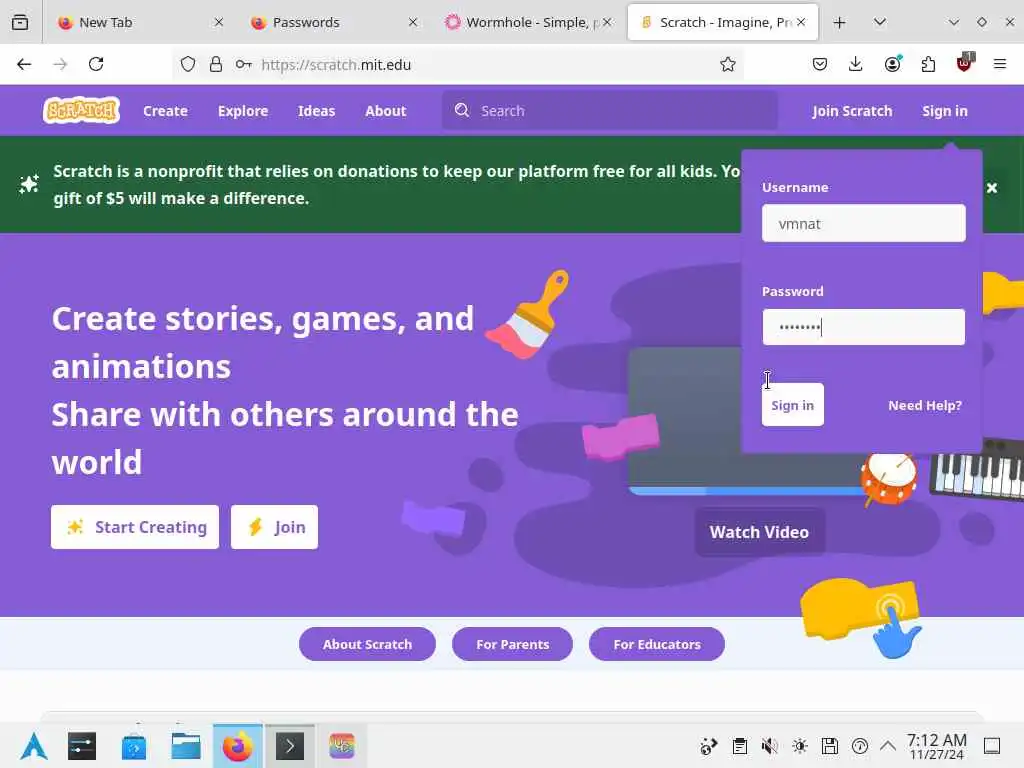Open a new browser tab

tap(840, 22)
